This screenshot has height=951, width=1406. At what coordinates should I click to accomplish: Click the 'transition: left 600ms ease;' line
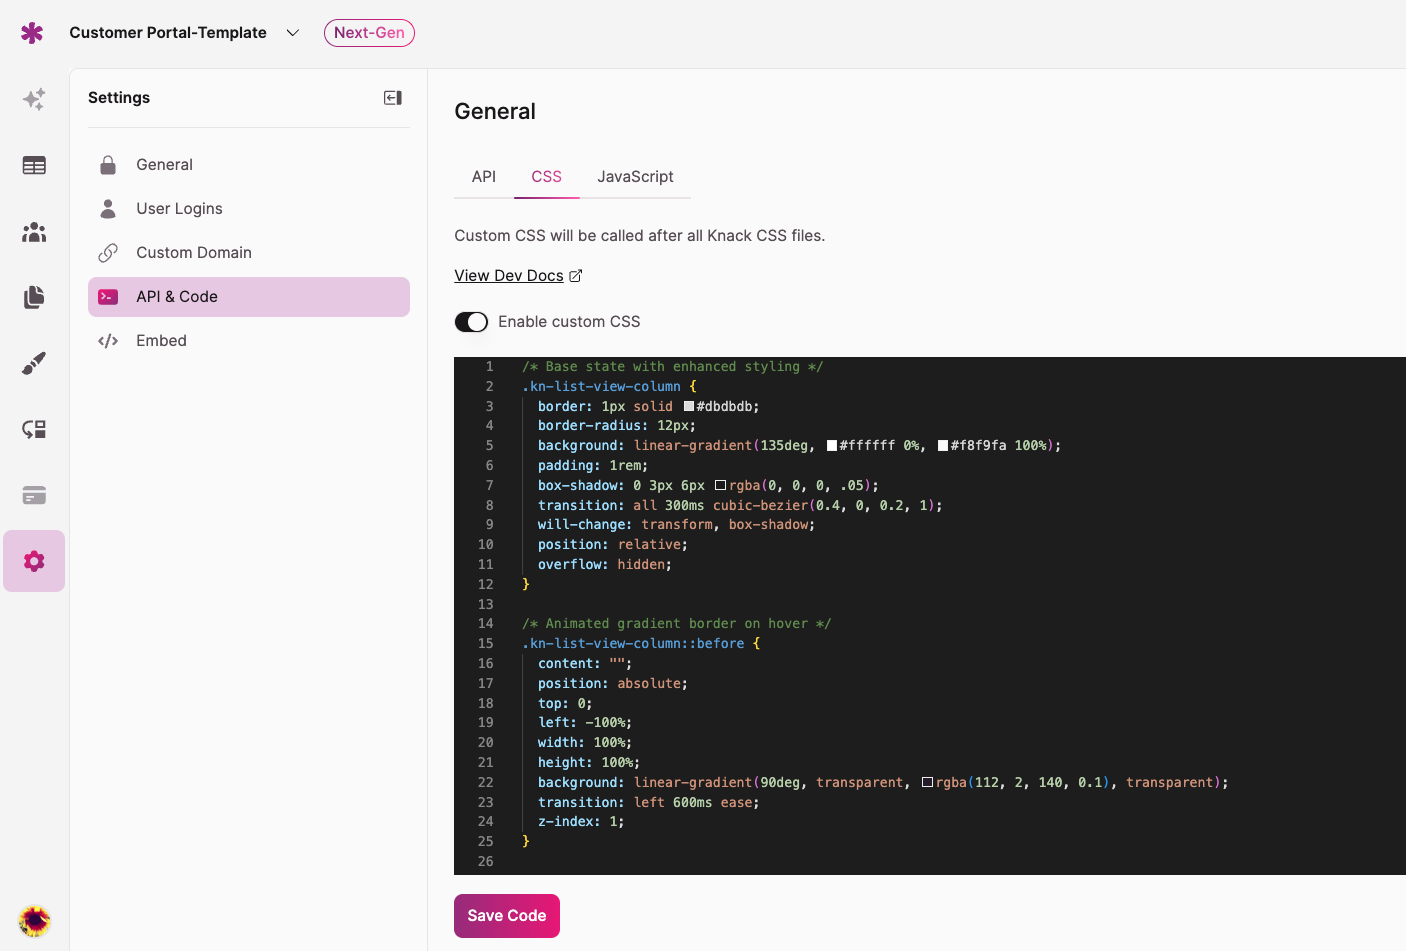click(x=649, y=803)
